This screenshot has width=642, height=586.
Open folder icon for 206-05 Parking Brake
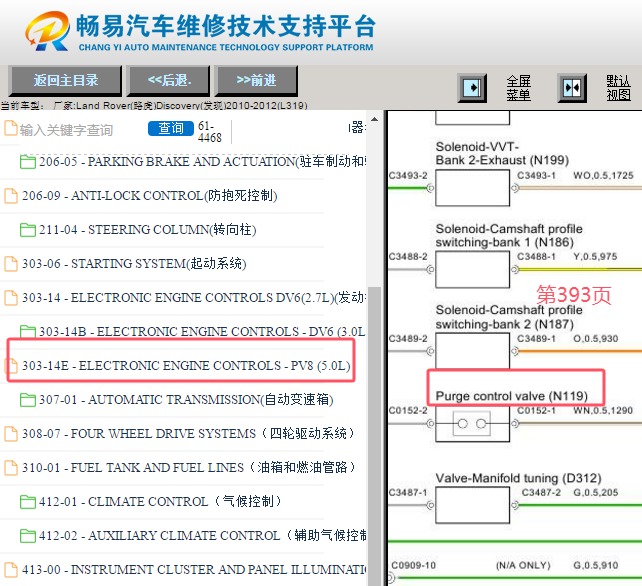point(27,162)
